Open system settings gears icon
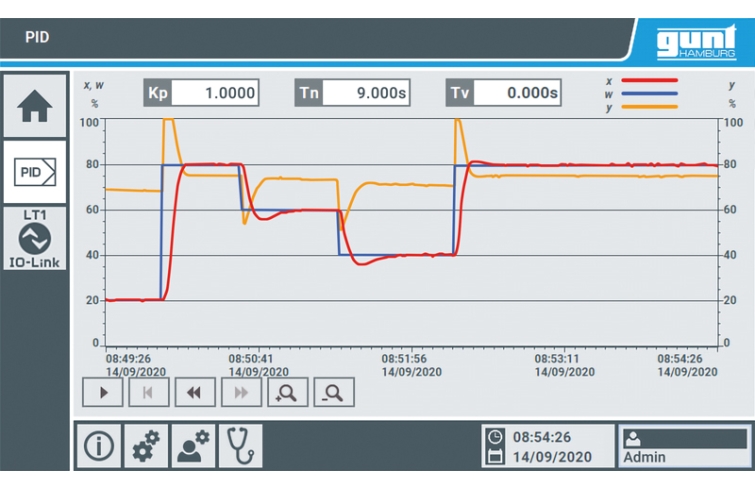 (x=146, y=446)
